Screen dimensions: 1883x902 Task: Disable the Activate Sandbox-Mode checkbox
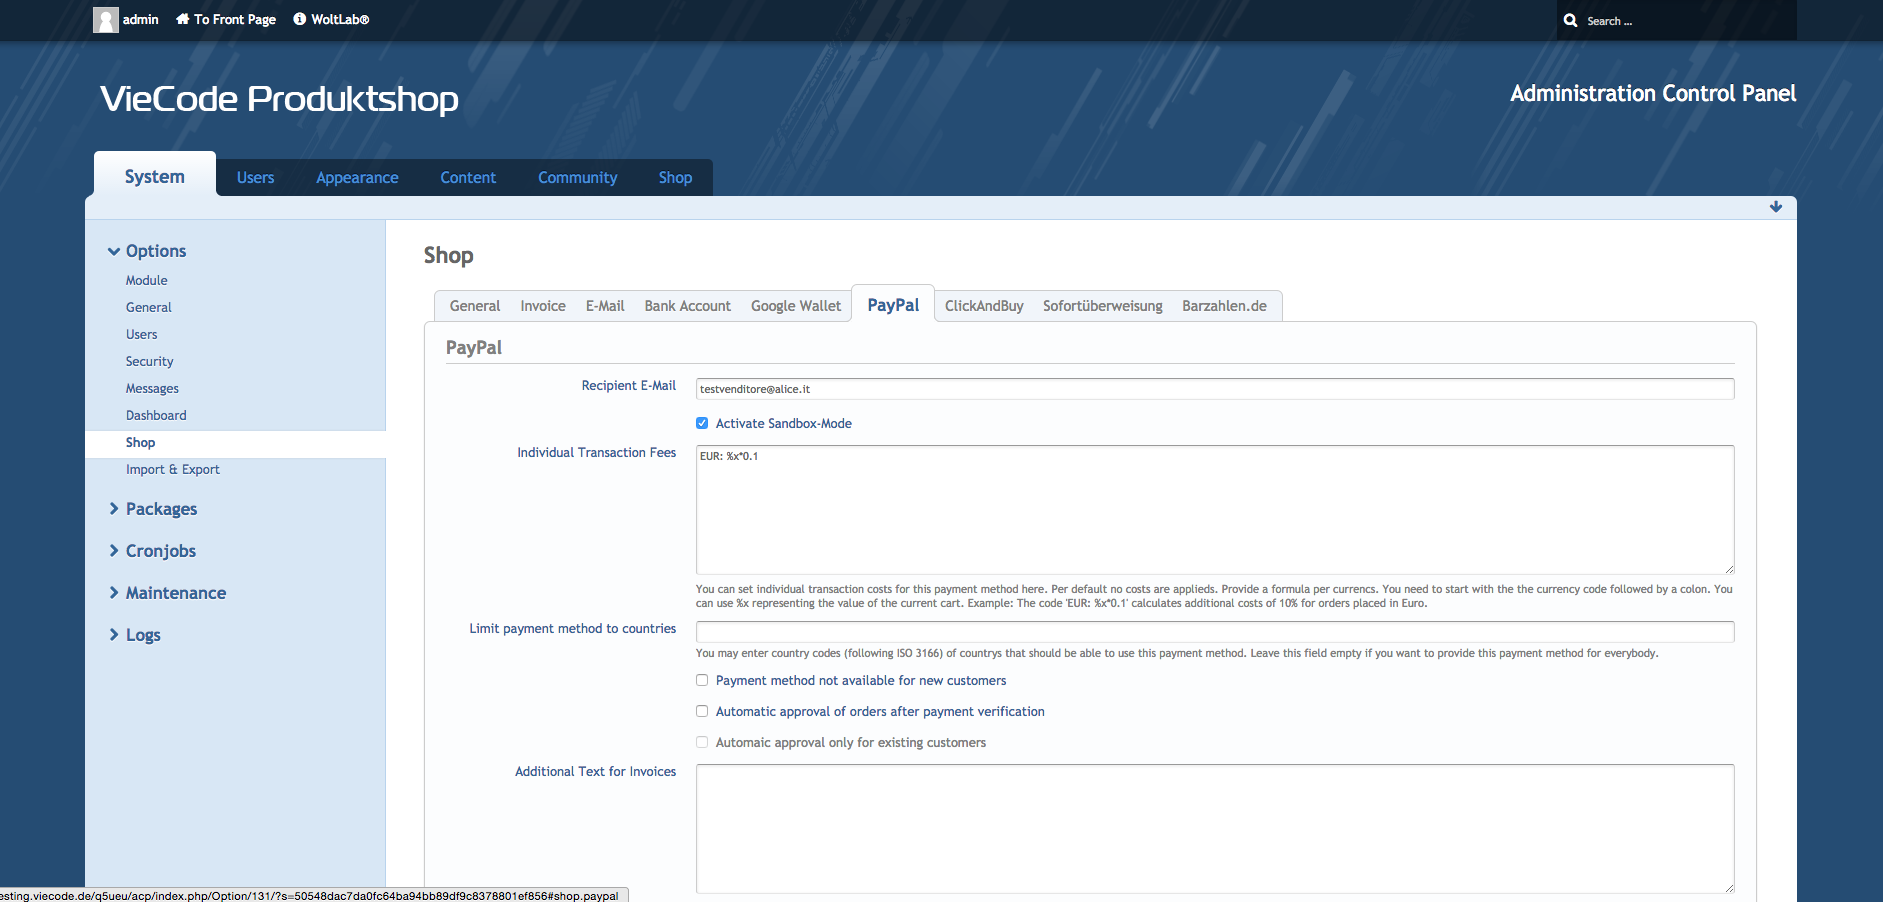(702, 423)
